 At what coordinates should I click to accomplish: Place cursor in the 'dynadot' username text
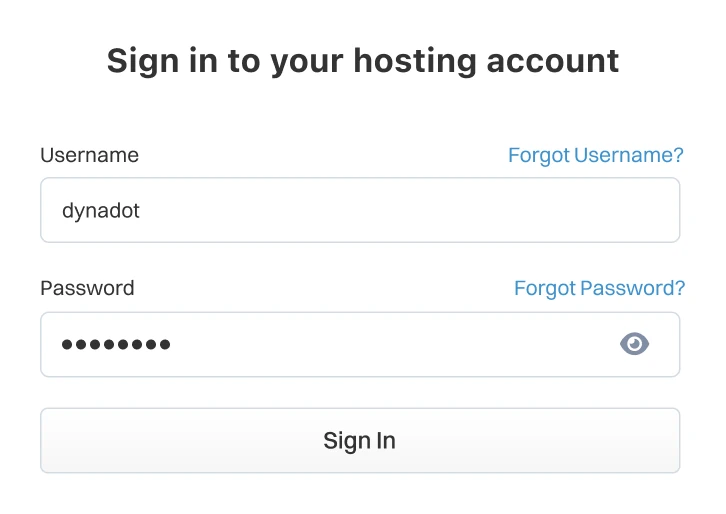click(100, 210)
